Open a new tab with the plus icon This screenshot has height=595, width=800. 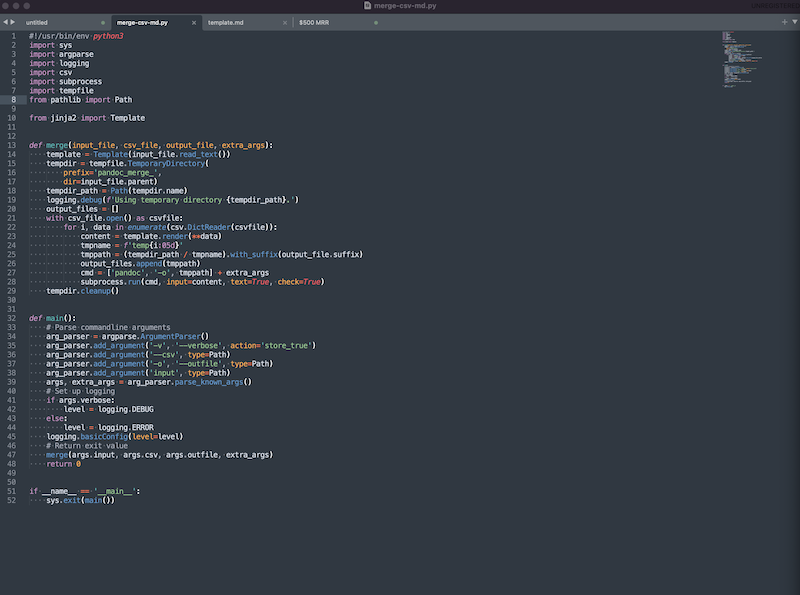point(785,21)
